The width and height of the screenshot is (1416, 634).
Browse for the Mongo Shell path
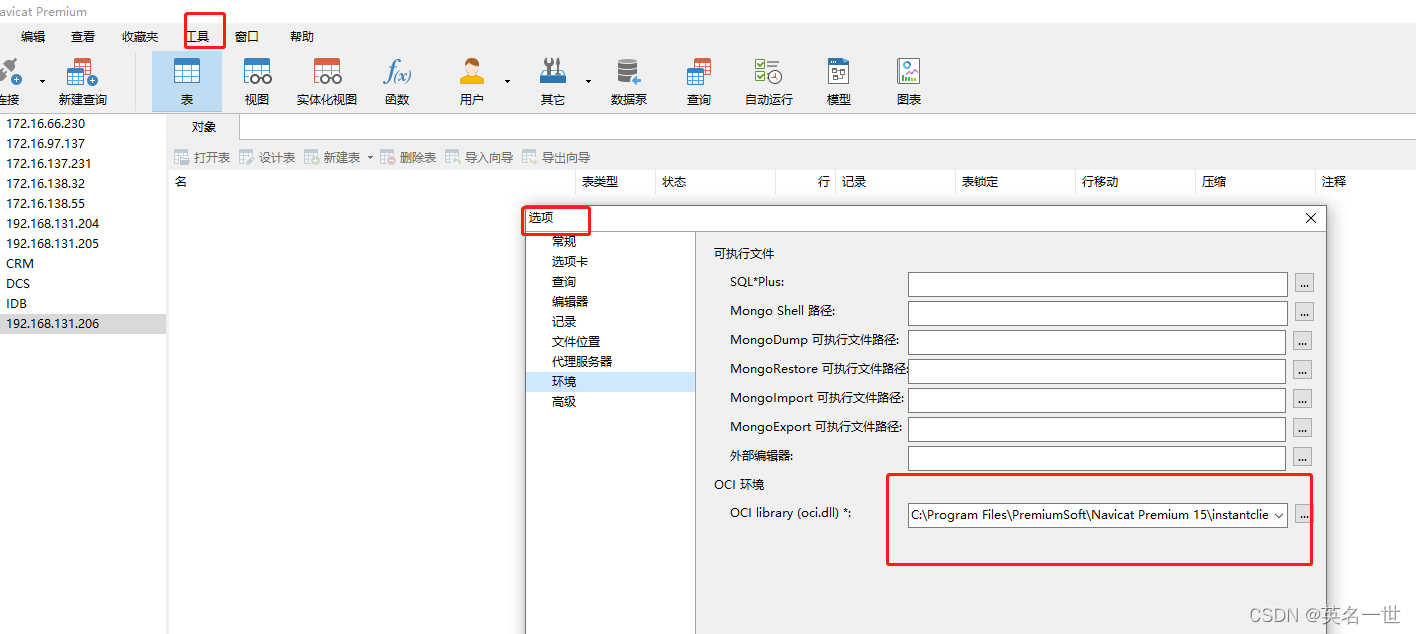[x=1304, y=312]
